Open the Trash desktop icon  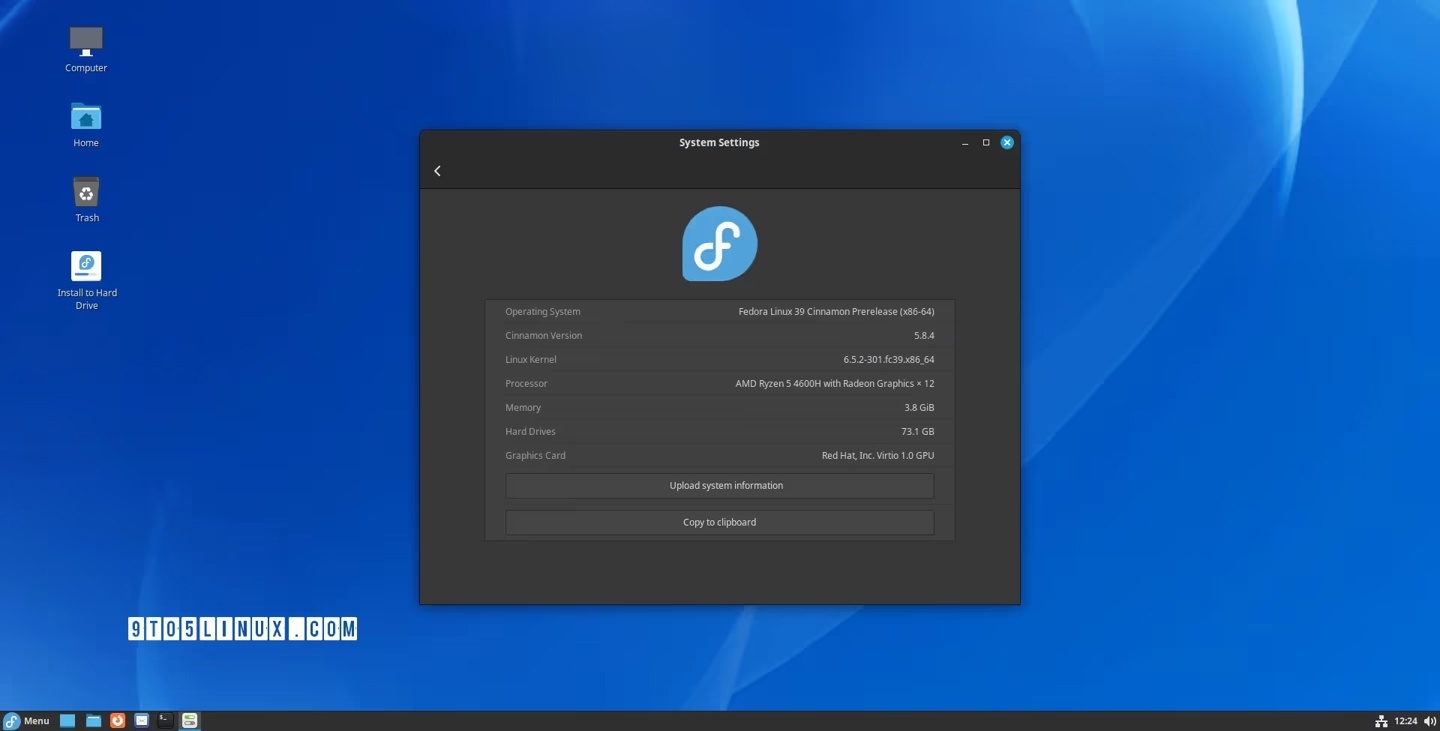[x=86, y=199]
